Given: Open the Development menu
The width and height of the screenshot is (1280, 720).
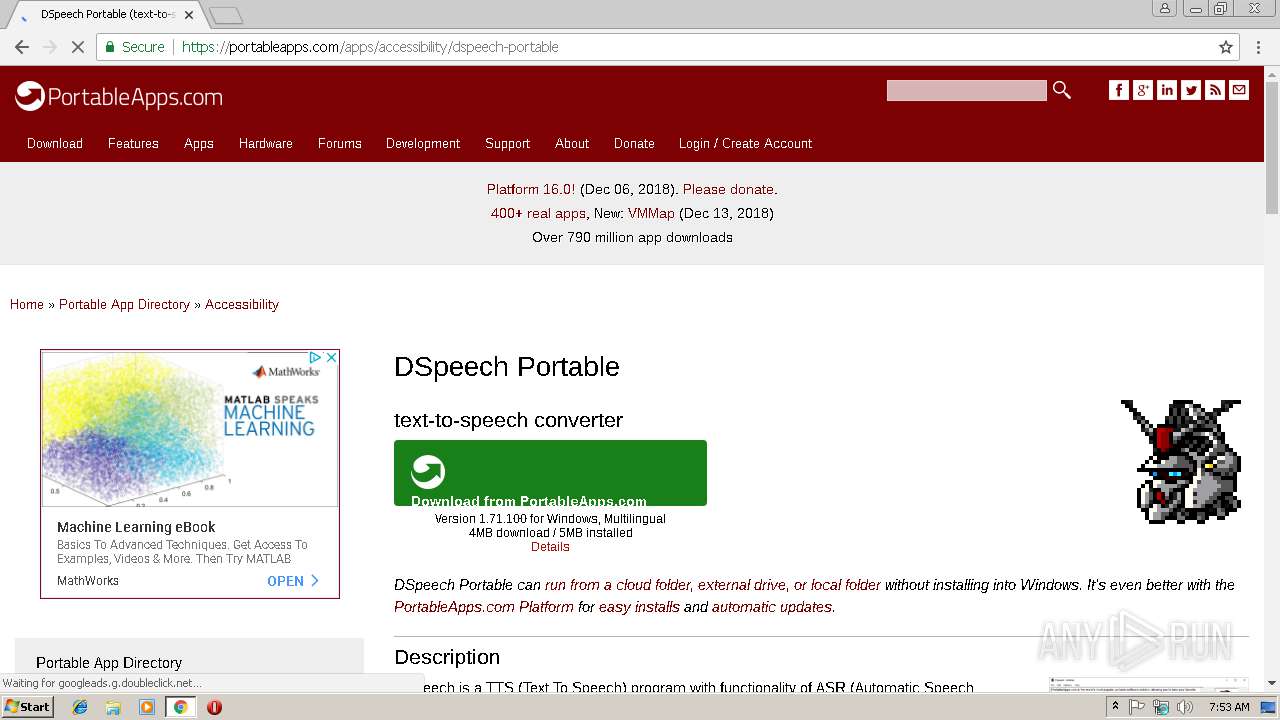Looking at the screenshot, I should click(x=423, y=143).
